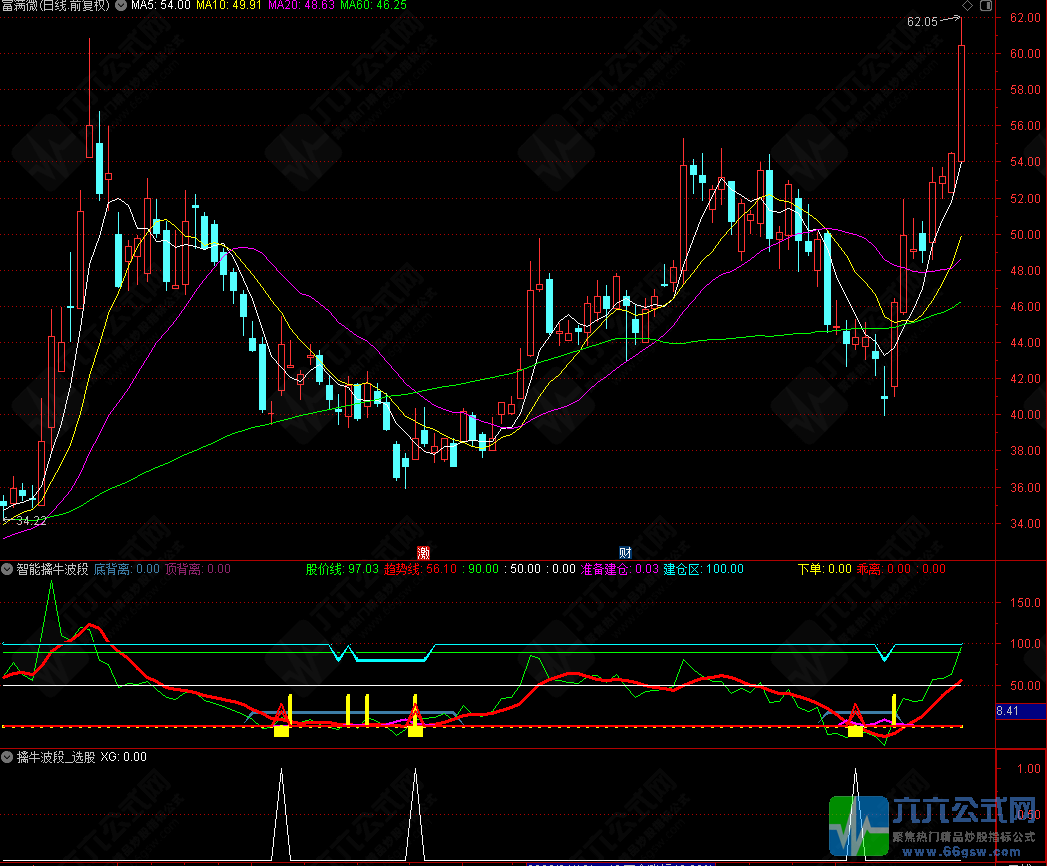1047x866 pixels.
Task: Click the 1.00 label on the selection axis
Action: coord(1028,769)
